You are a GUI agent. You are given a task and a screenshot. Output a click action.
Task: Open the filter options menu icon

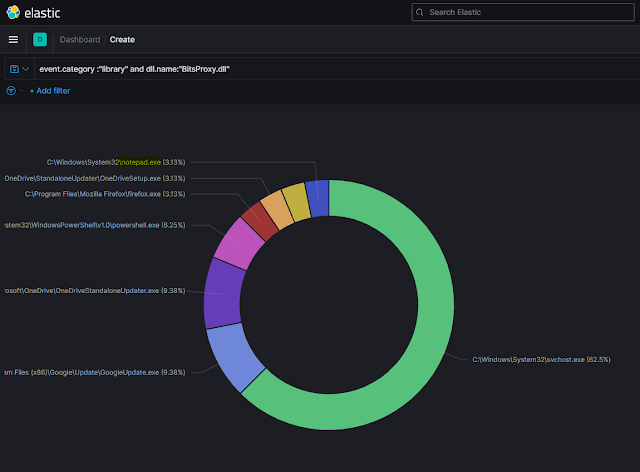pos(11,90)
